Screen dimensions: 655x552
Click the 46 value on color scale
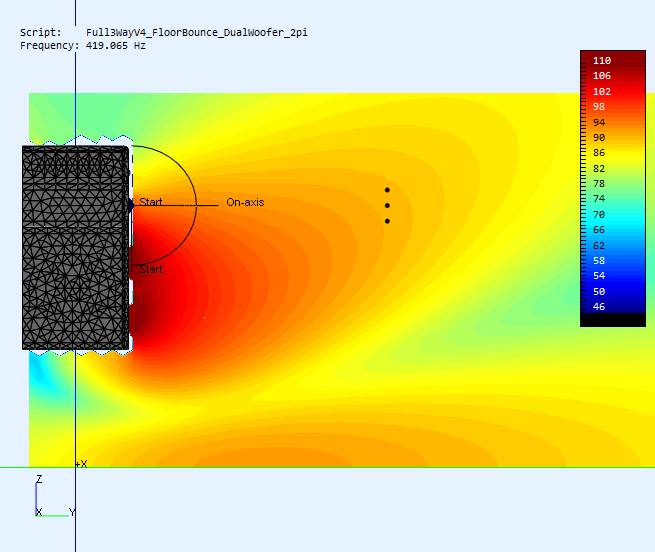pos(599,307)
